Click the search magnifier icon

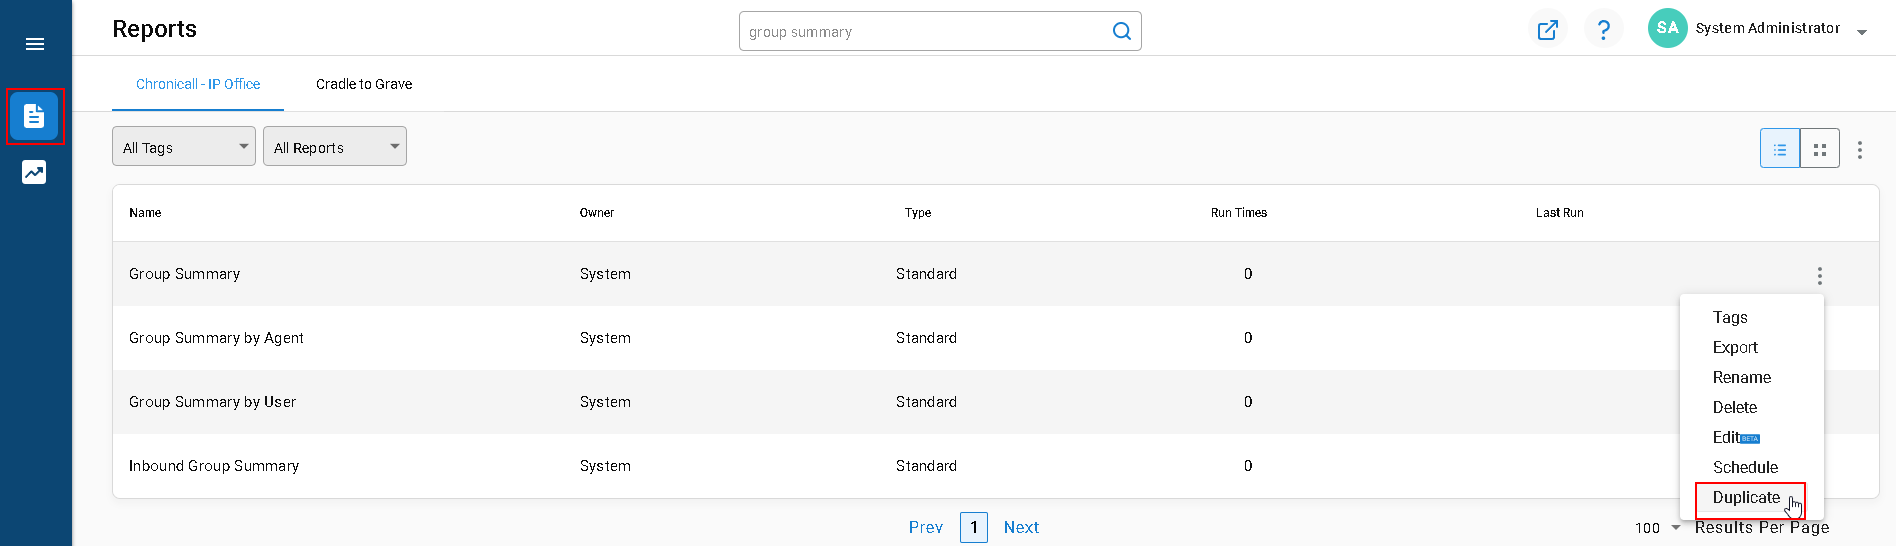pos(1122,31)
